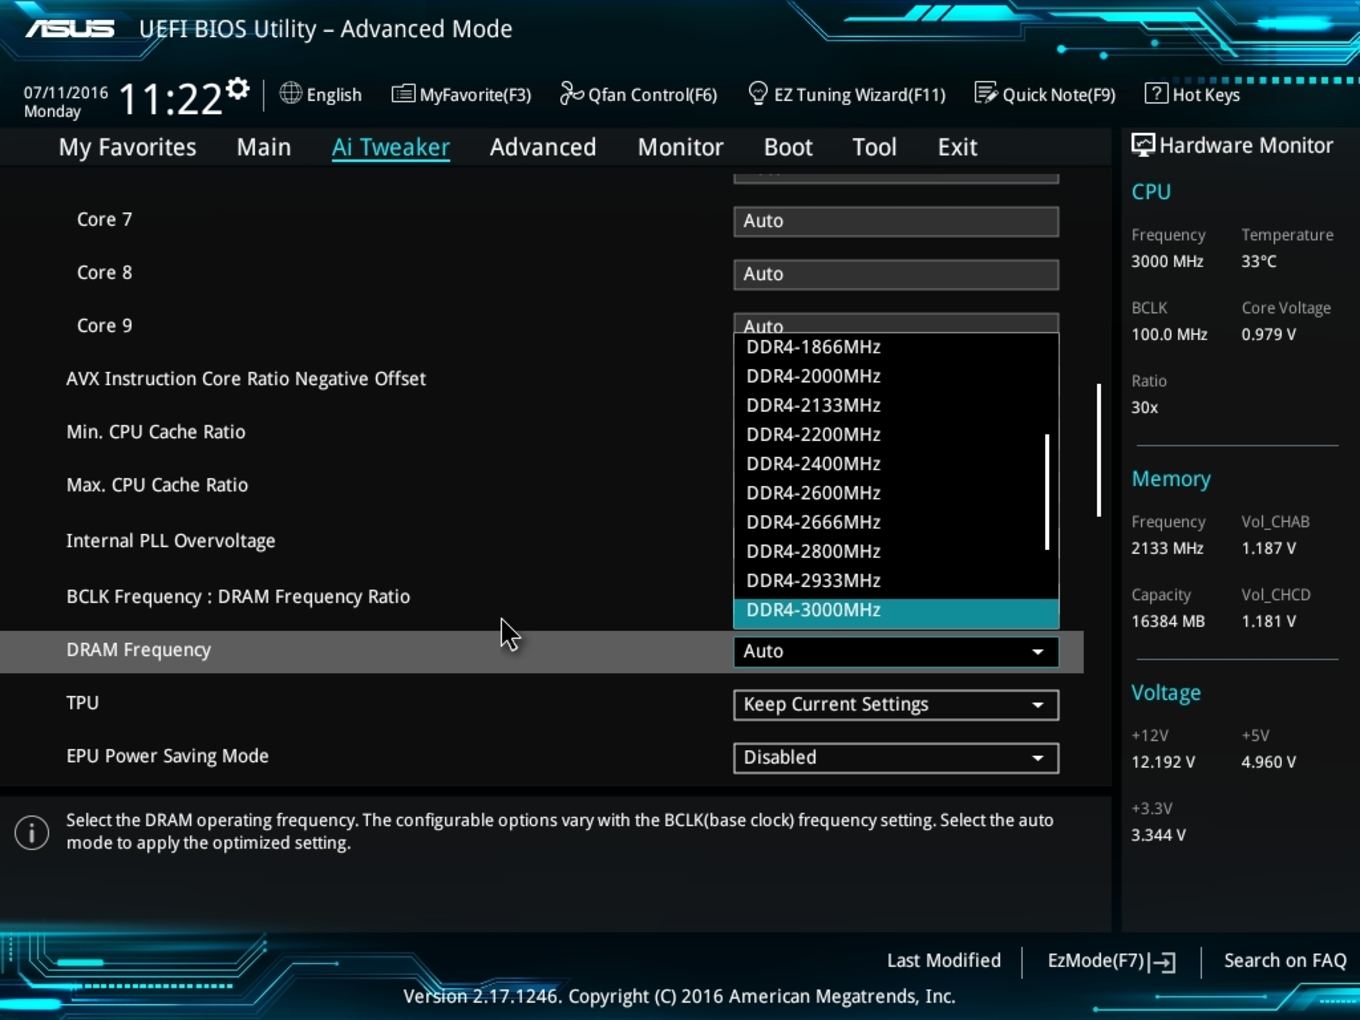Open EPU Power Saving Mode dropdown

895,757
